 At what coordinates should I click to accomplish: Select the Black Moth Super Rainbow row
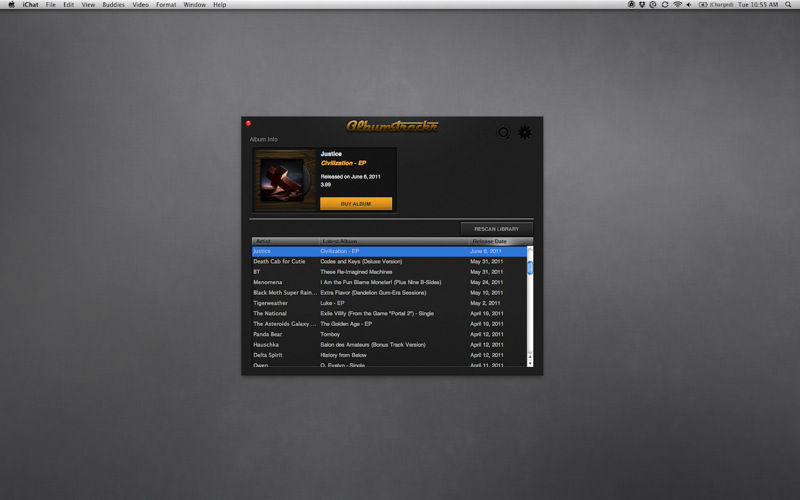pos(390,293)
